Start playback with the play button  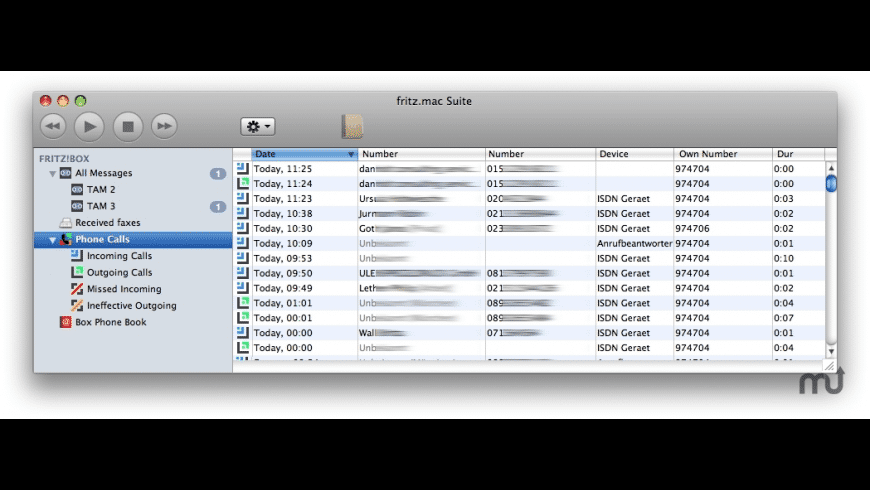pyautogui.click(x=89, y=127)
